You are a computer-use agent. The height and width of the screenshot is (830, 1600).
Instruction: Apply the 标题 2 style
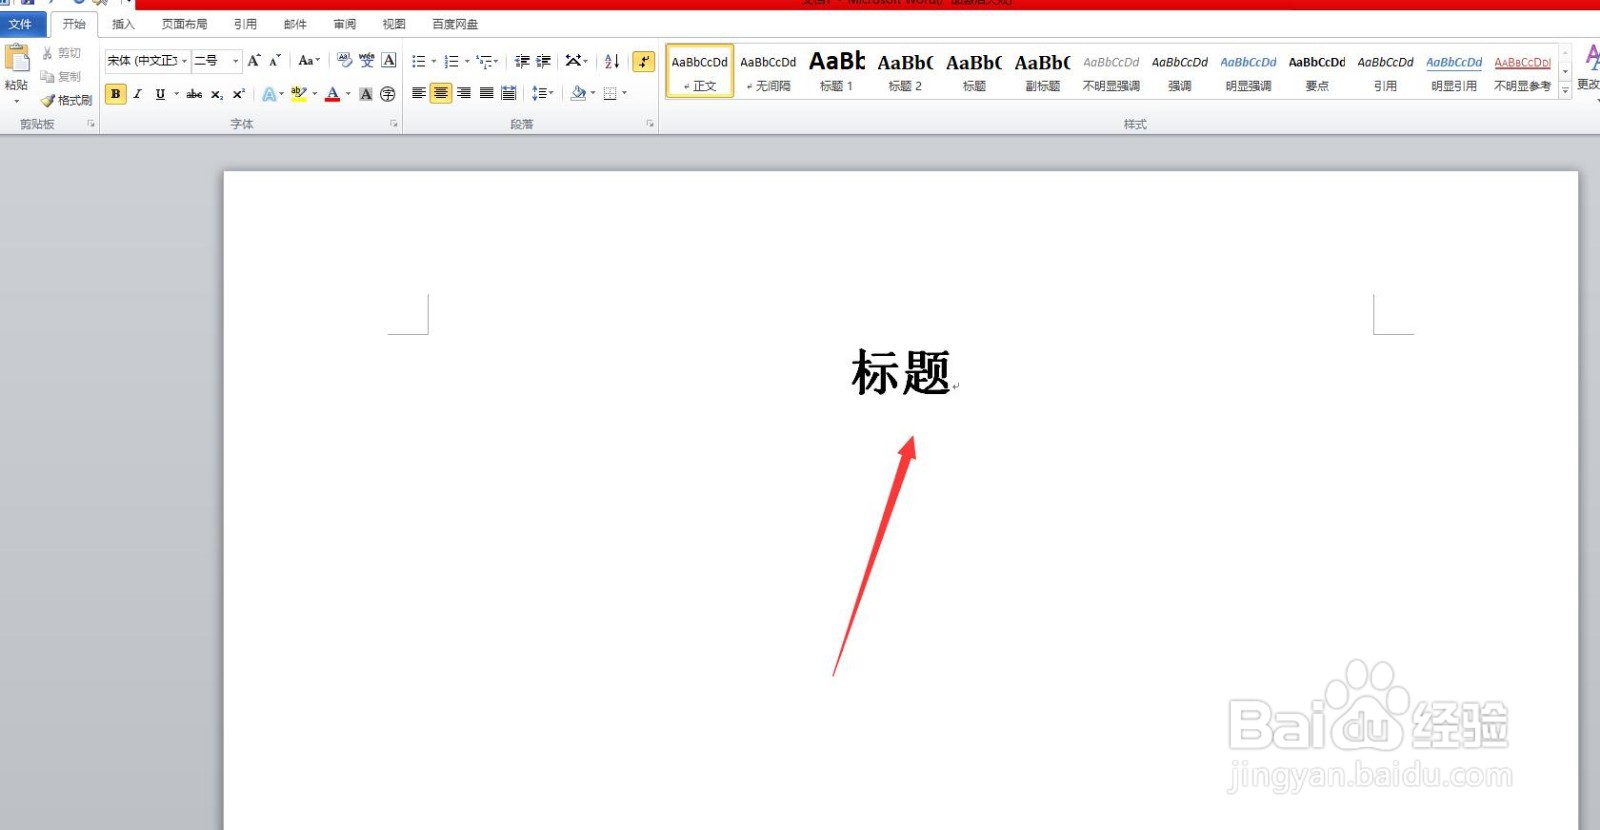[x=905, y=71]
